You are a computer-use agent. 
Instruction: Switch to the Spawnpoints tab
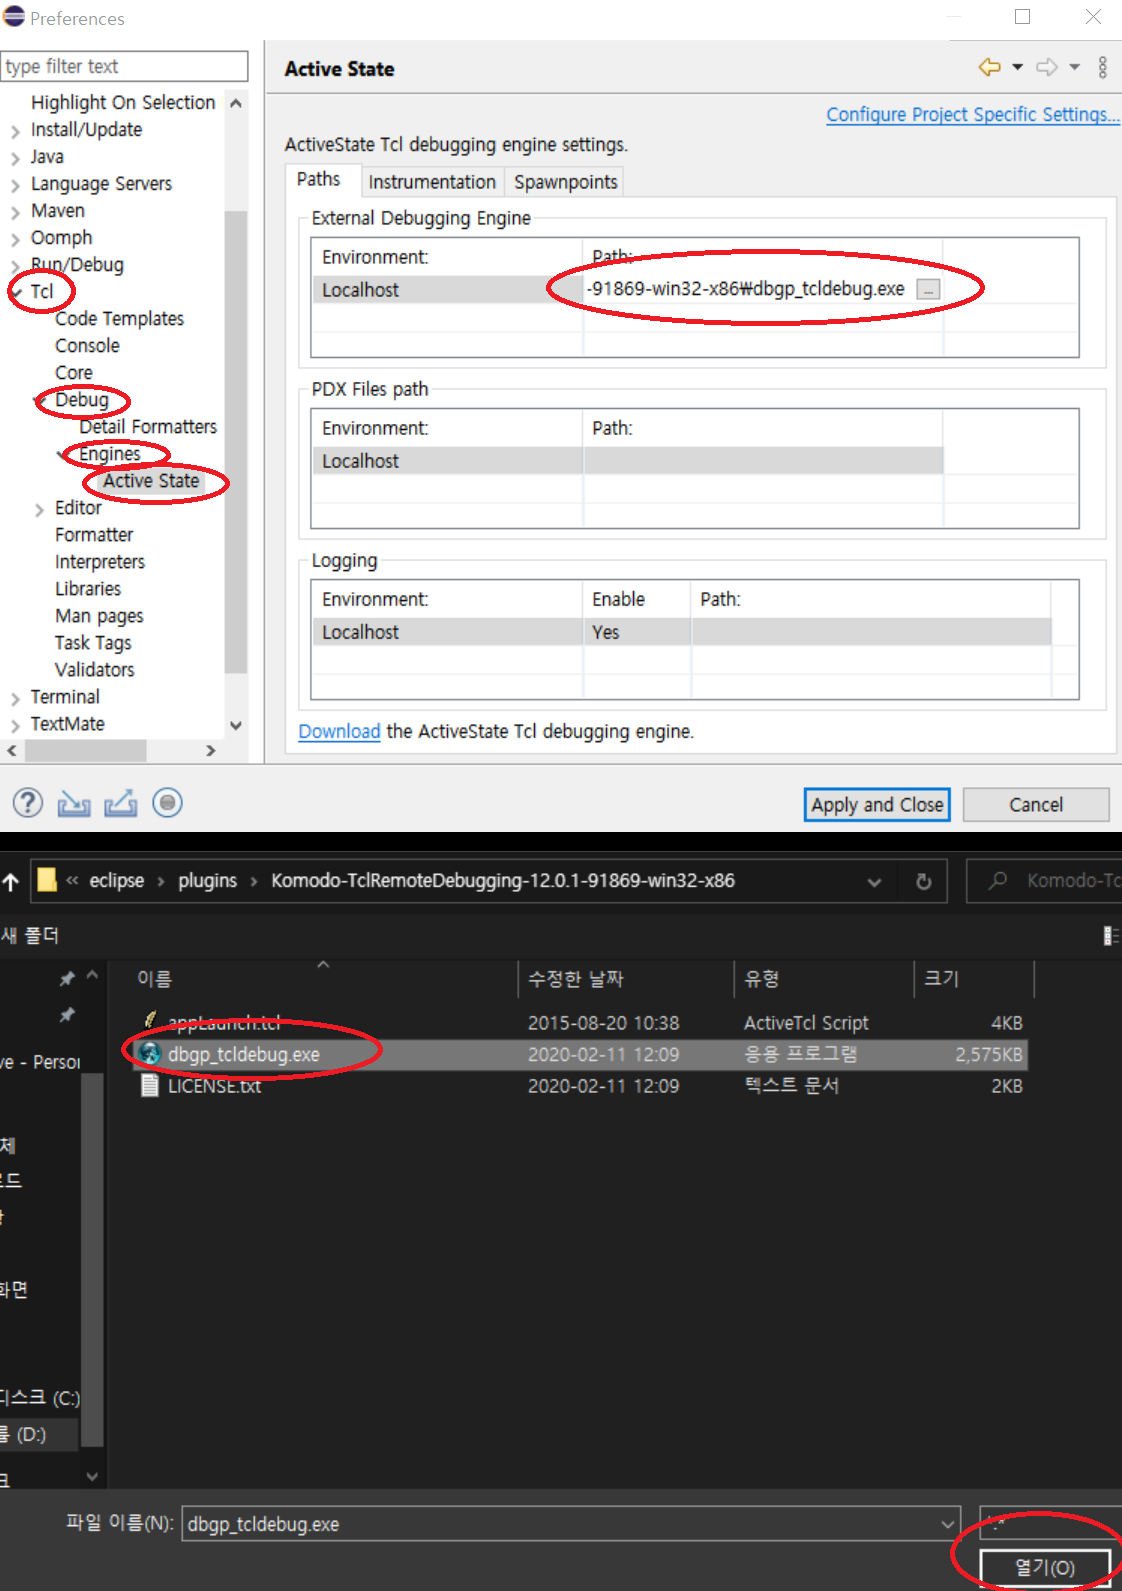click(566, 182)
